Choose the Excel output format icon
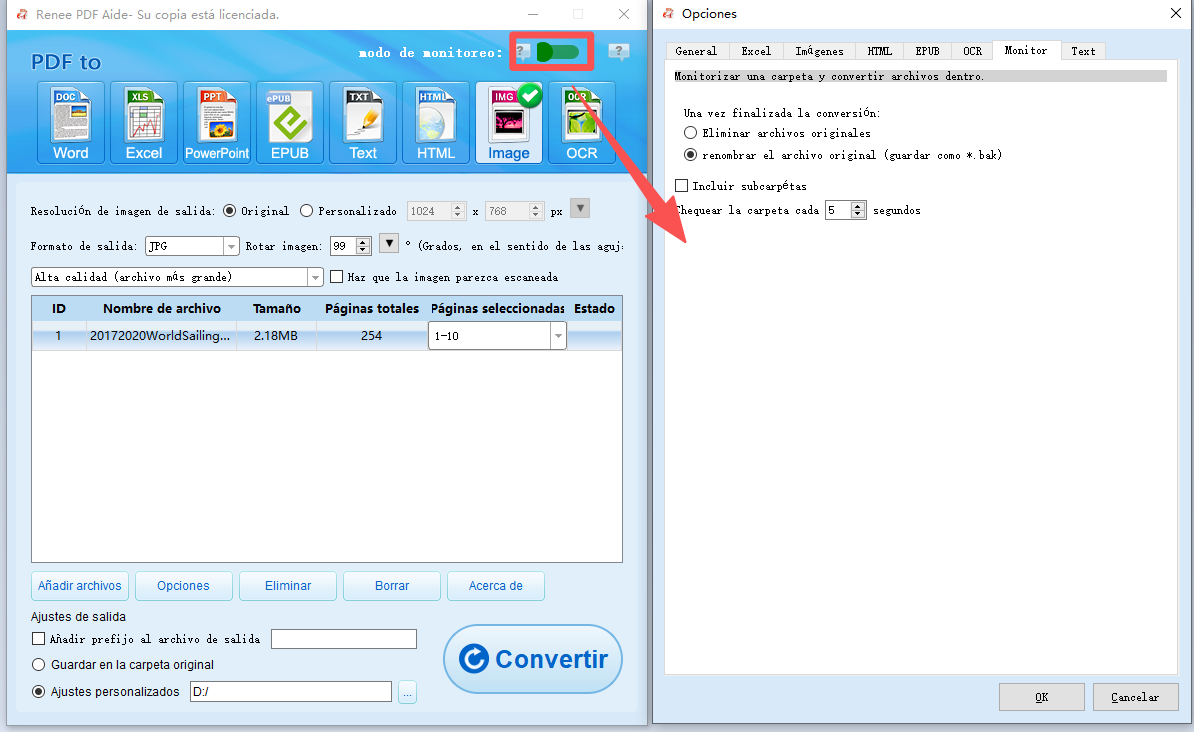 tap(144, 122)
